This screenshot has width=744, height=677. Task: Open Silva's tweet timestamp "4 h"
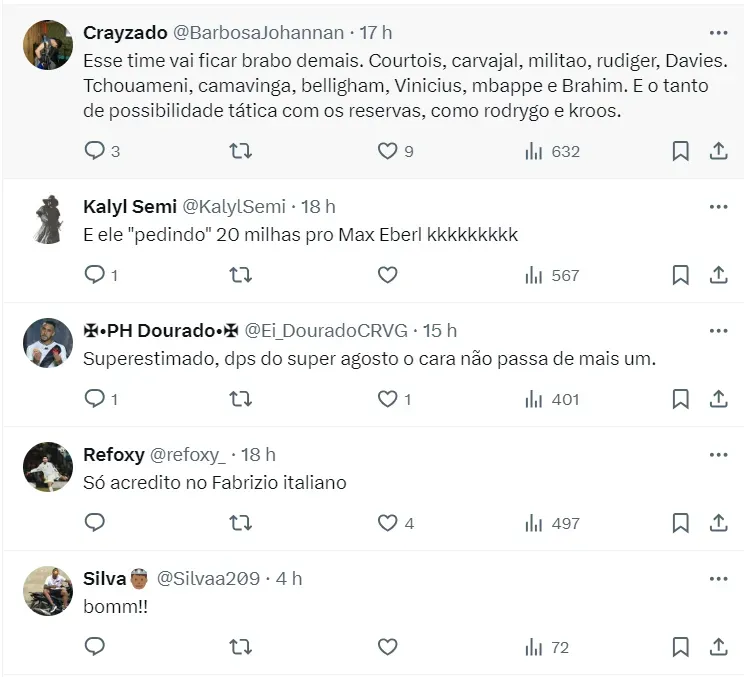[x=289, y=579]
